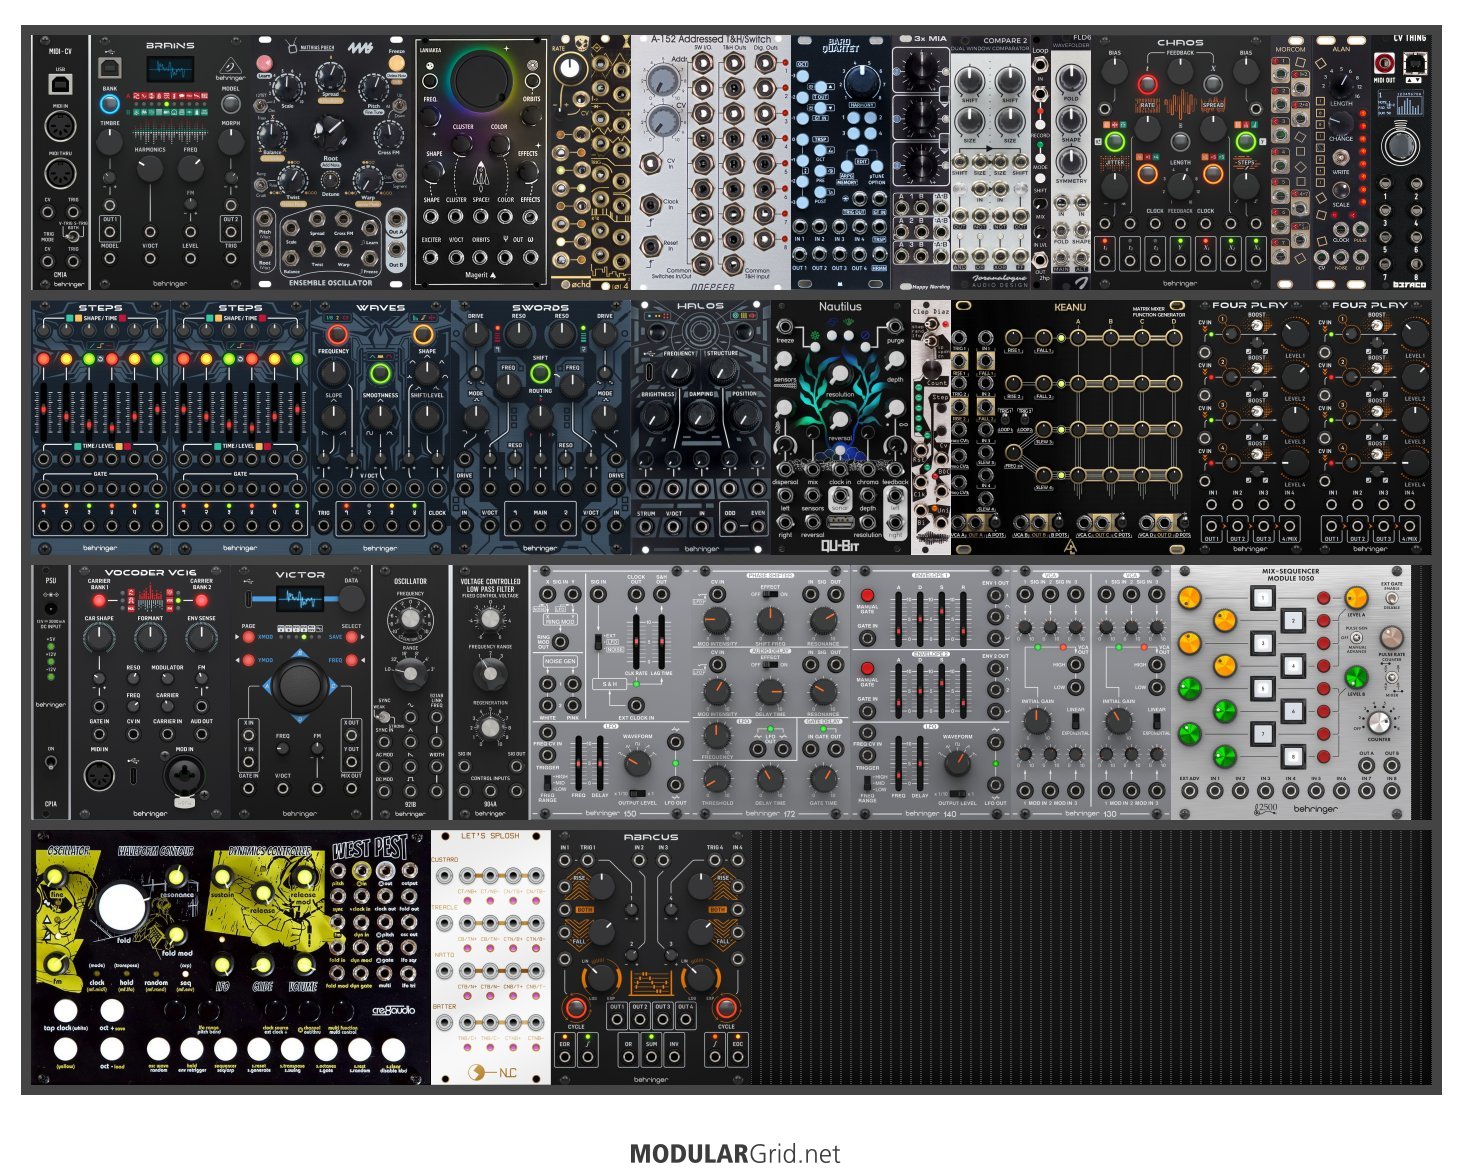The image size is (1472, 1175).
Task: Click the FORMANT knob on Vocoder VC16
Action: pyautogui.click(x=150, y=638)
